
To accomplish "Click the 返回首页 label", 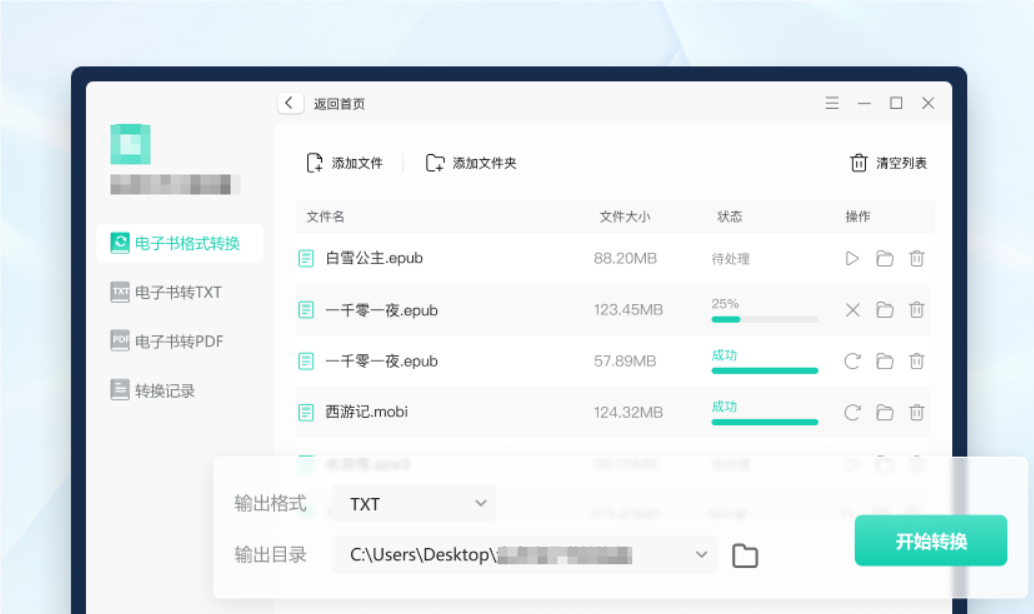I will tap(339, 104).
